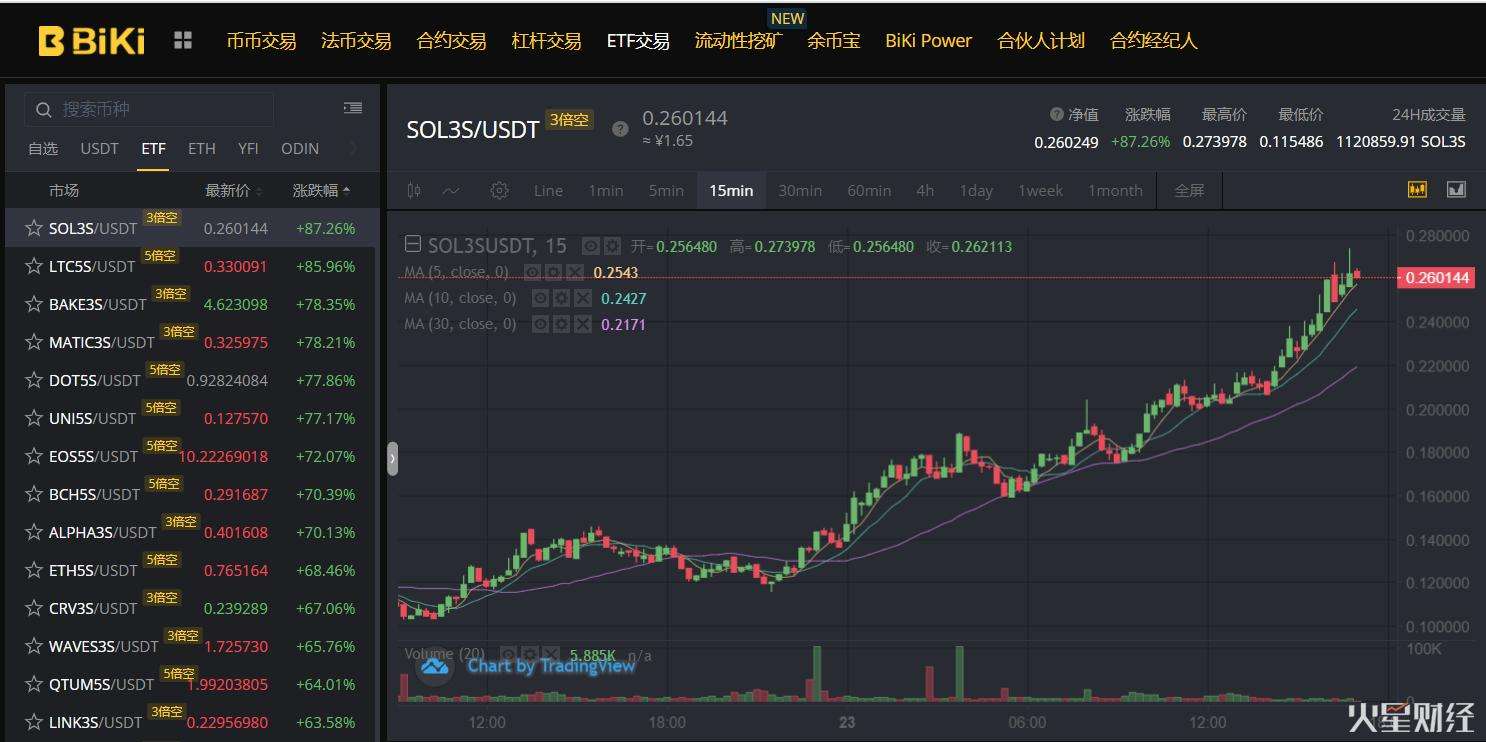Click 全屏 fullscreen button
Screen dimensions: 1486x742
(1189, 190)
